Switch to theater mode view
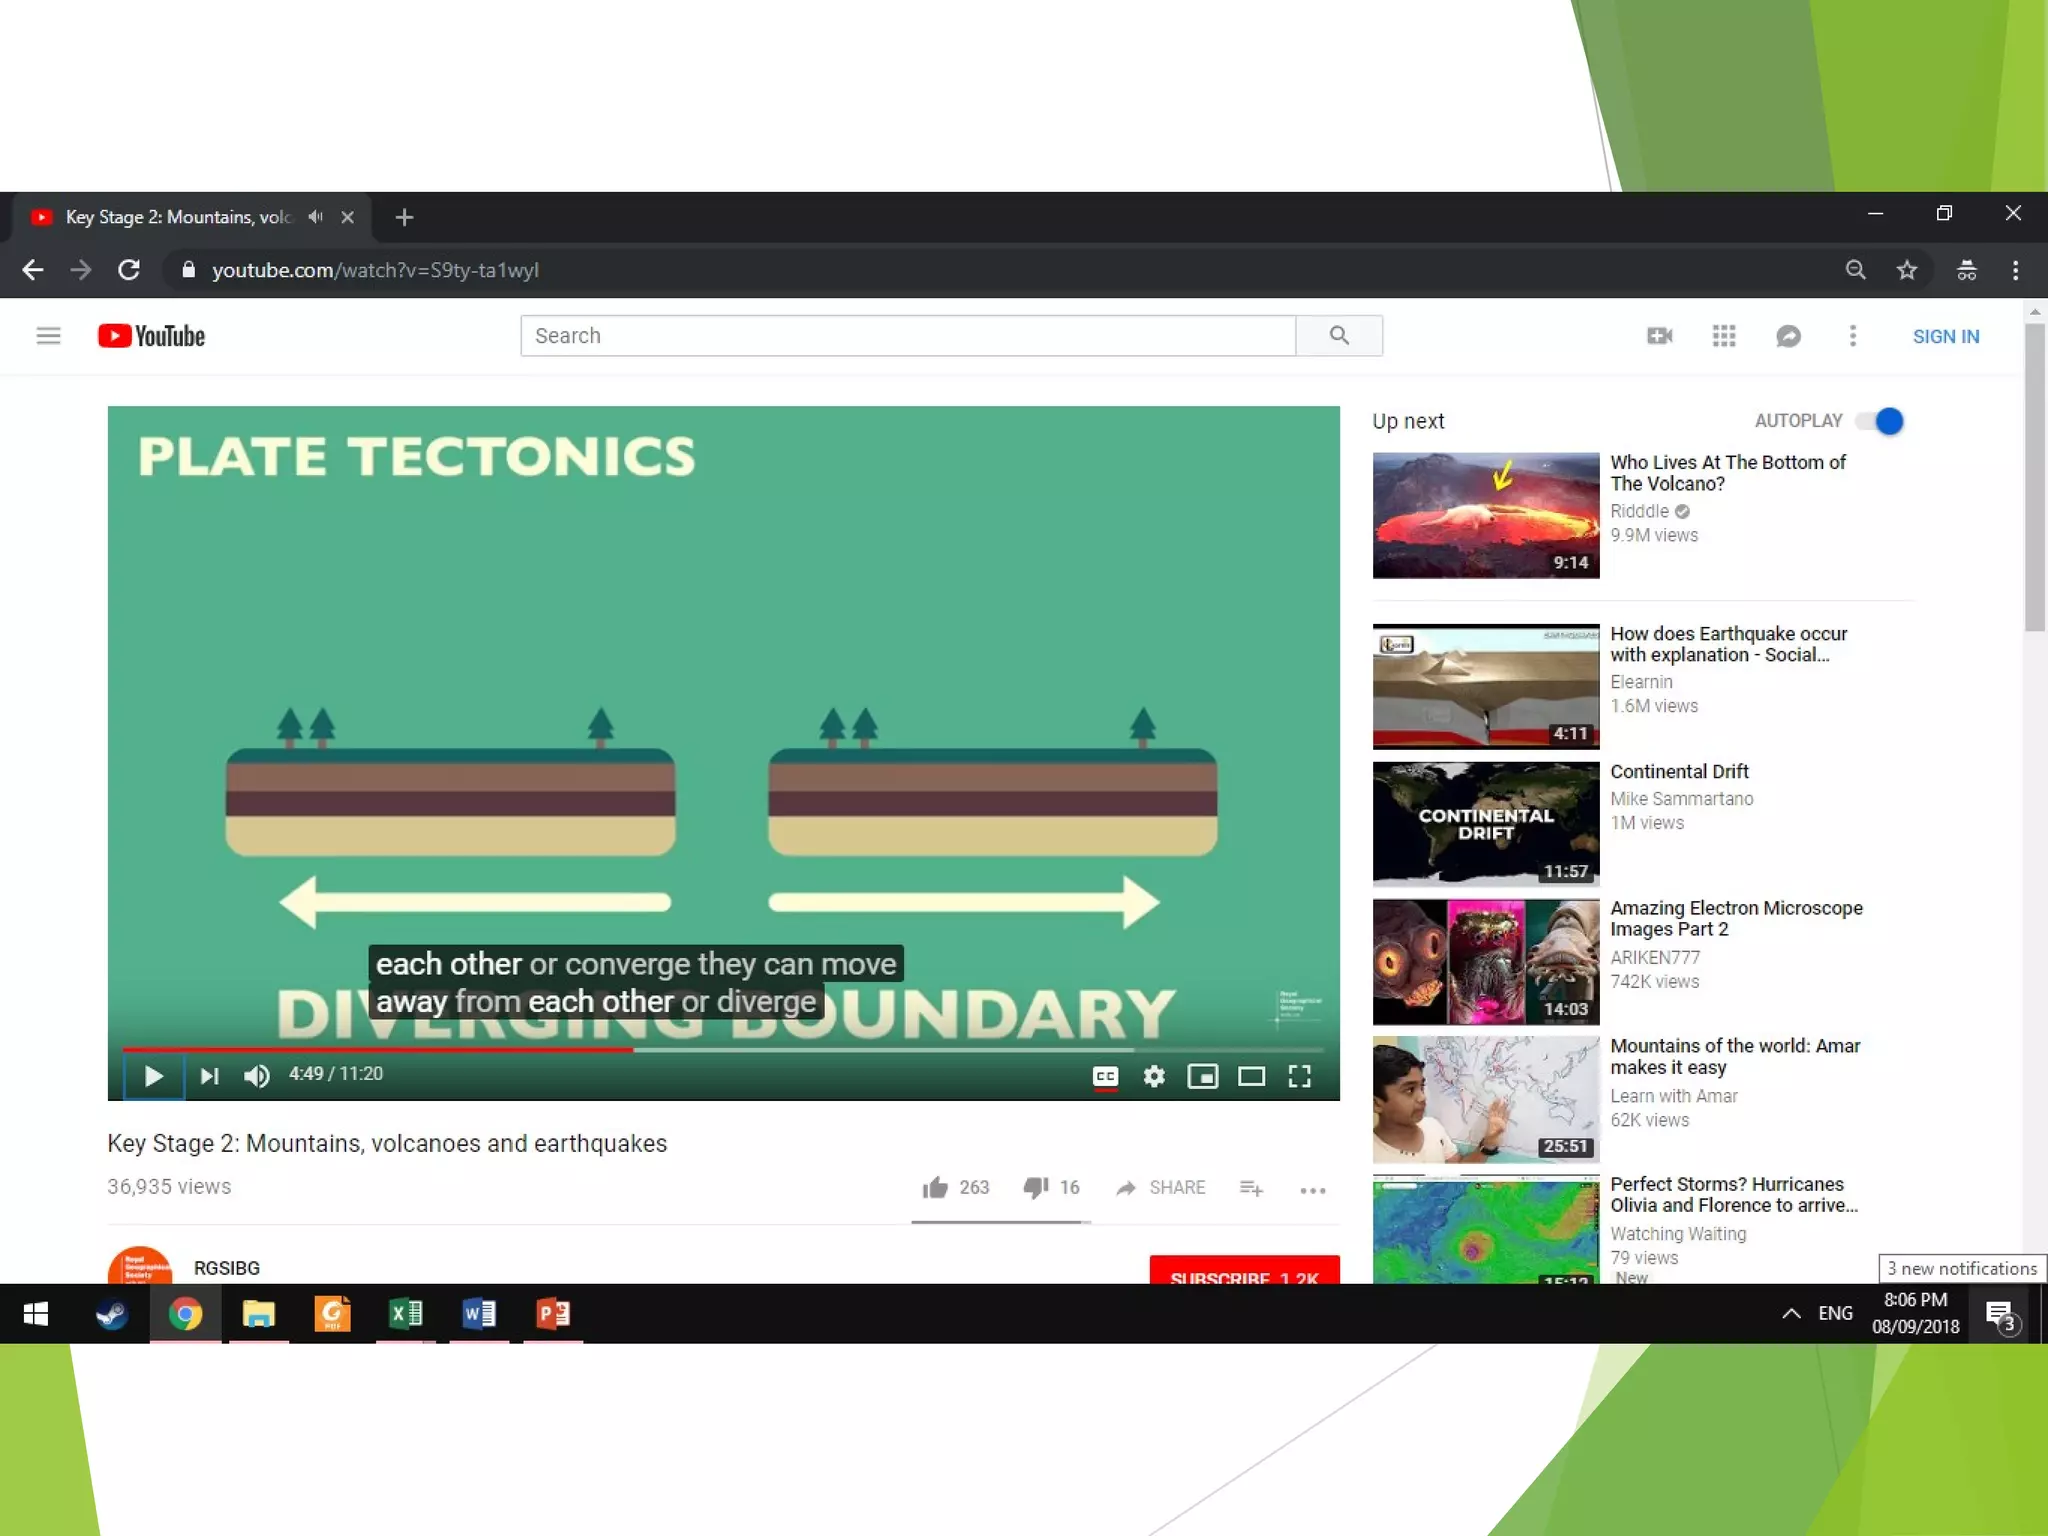Viewport: 2048px width, 1536px height. (x=1251, y=1076)
